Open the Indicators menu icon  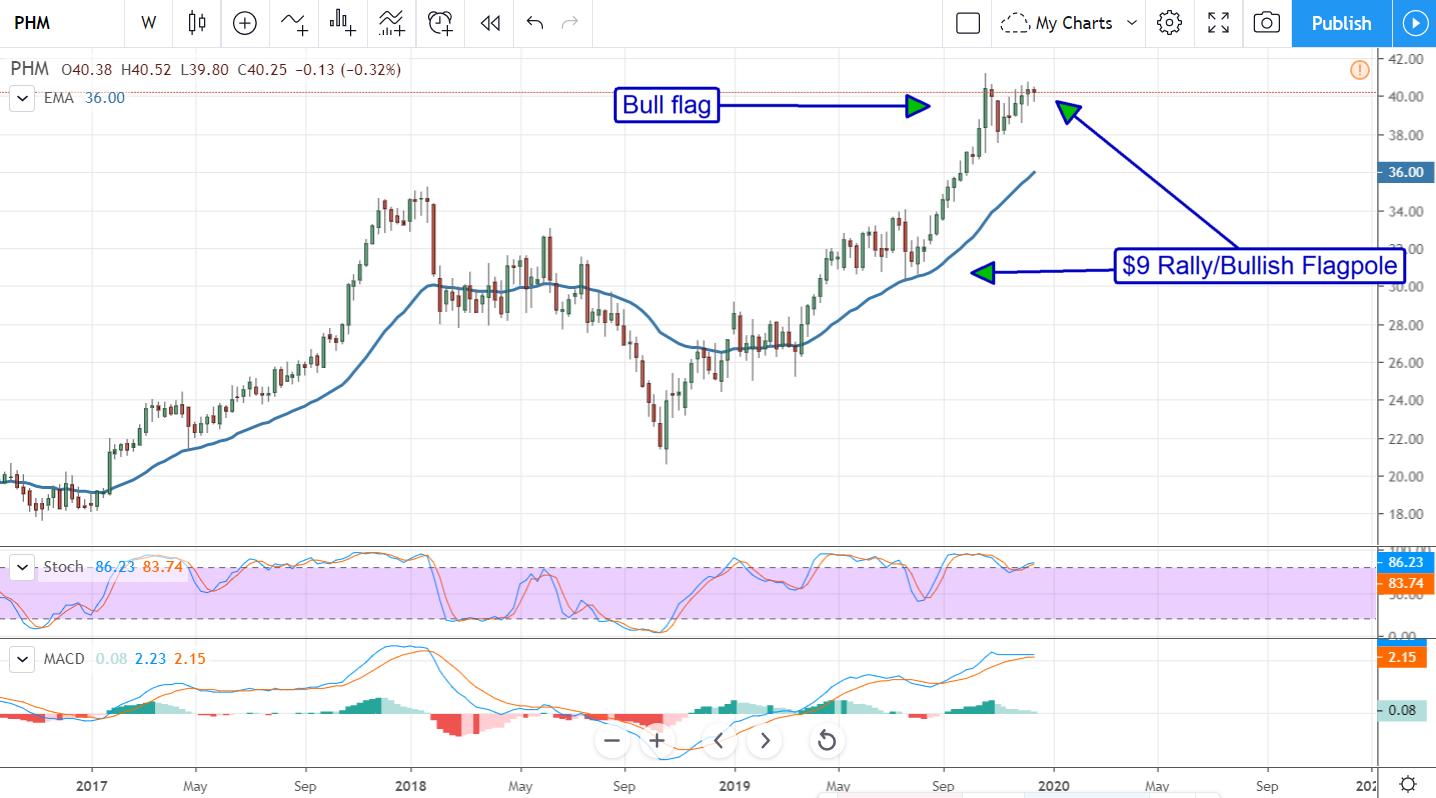click(x=294, y=22)
